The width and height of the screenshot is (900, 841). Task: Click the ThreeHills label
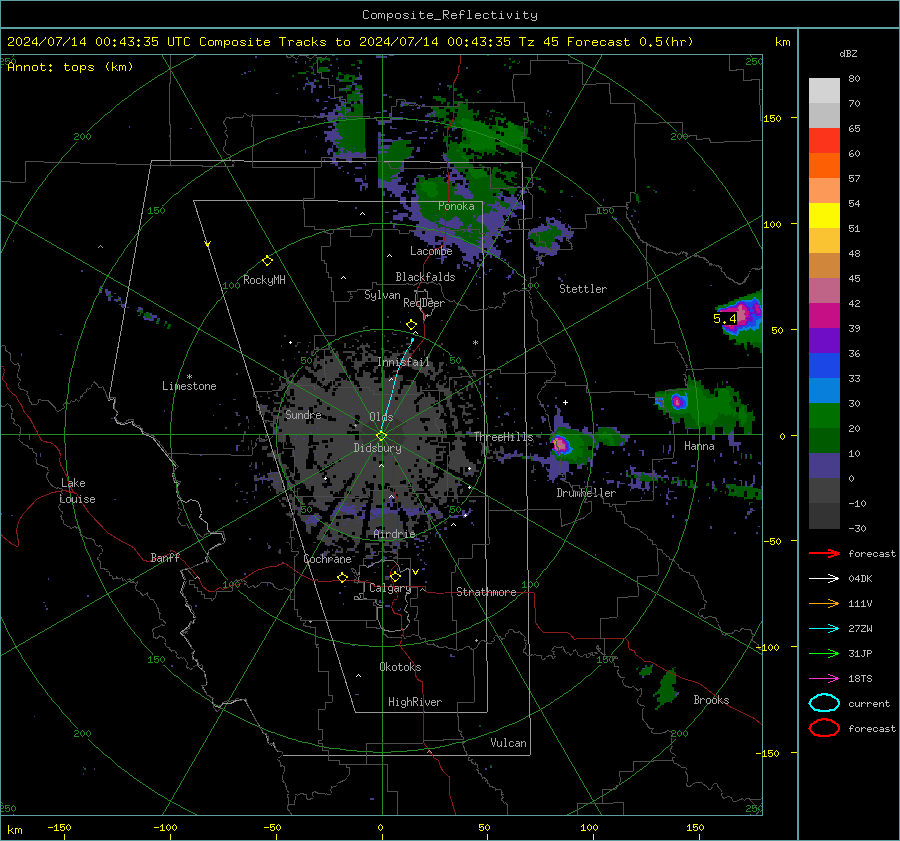click(503, 437)
